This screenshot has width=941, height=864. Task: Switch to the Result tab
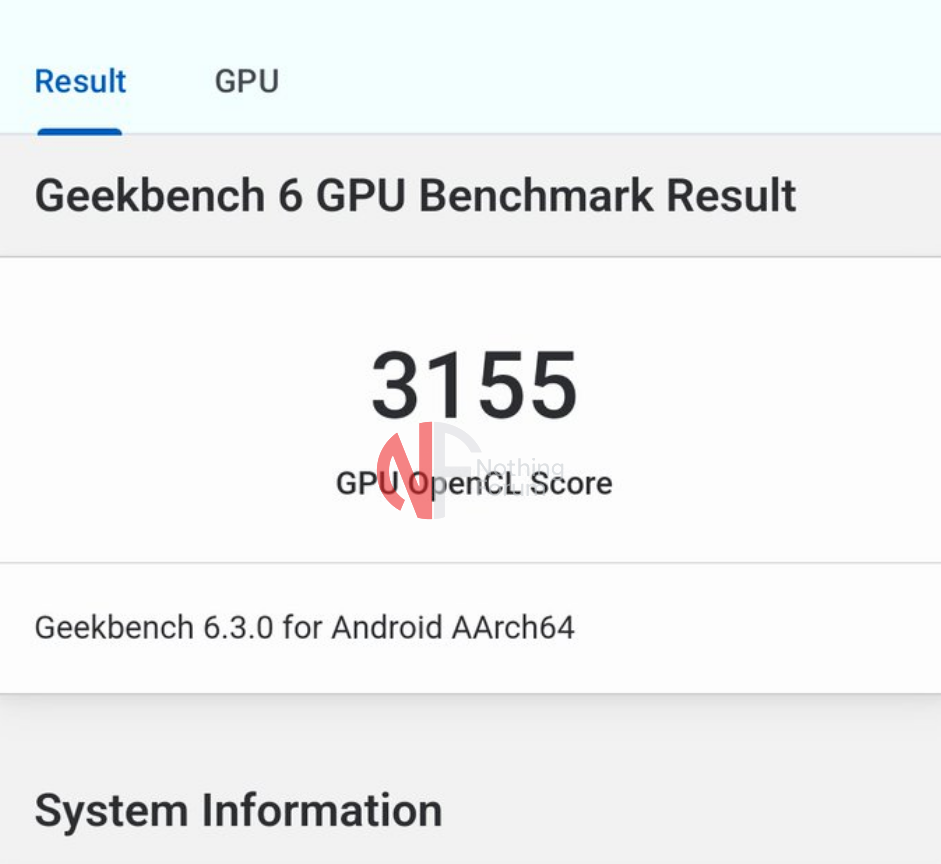[80, 81]
